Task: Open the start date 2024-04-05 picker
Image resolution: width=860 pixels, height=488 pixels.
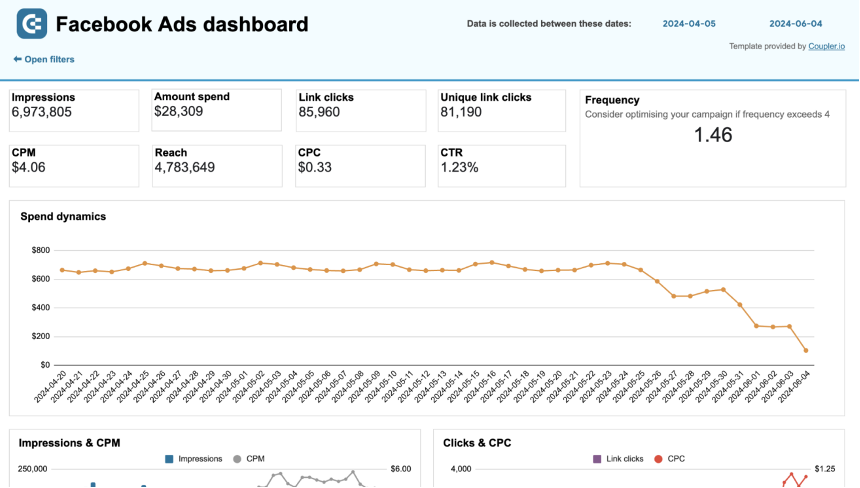Action: click(x=690, y=24)
